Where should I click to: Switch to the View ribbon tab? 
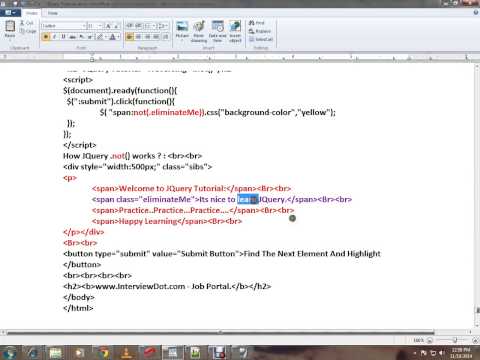point(53,13)
